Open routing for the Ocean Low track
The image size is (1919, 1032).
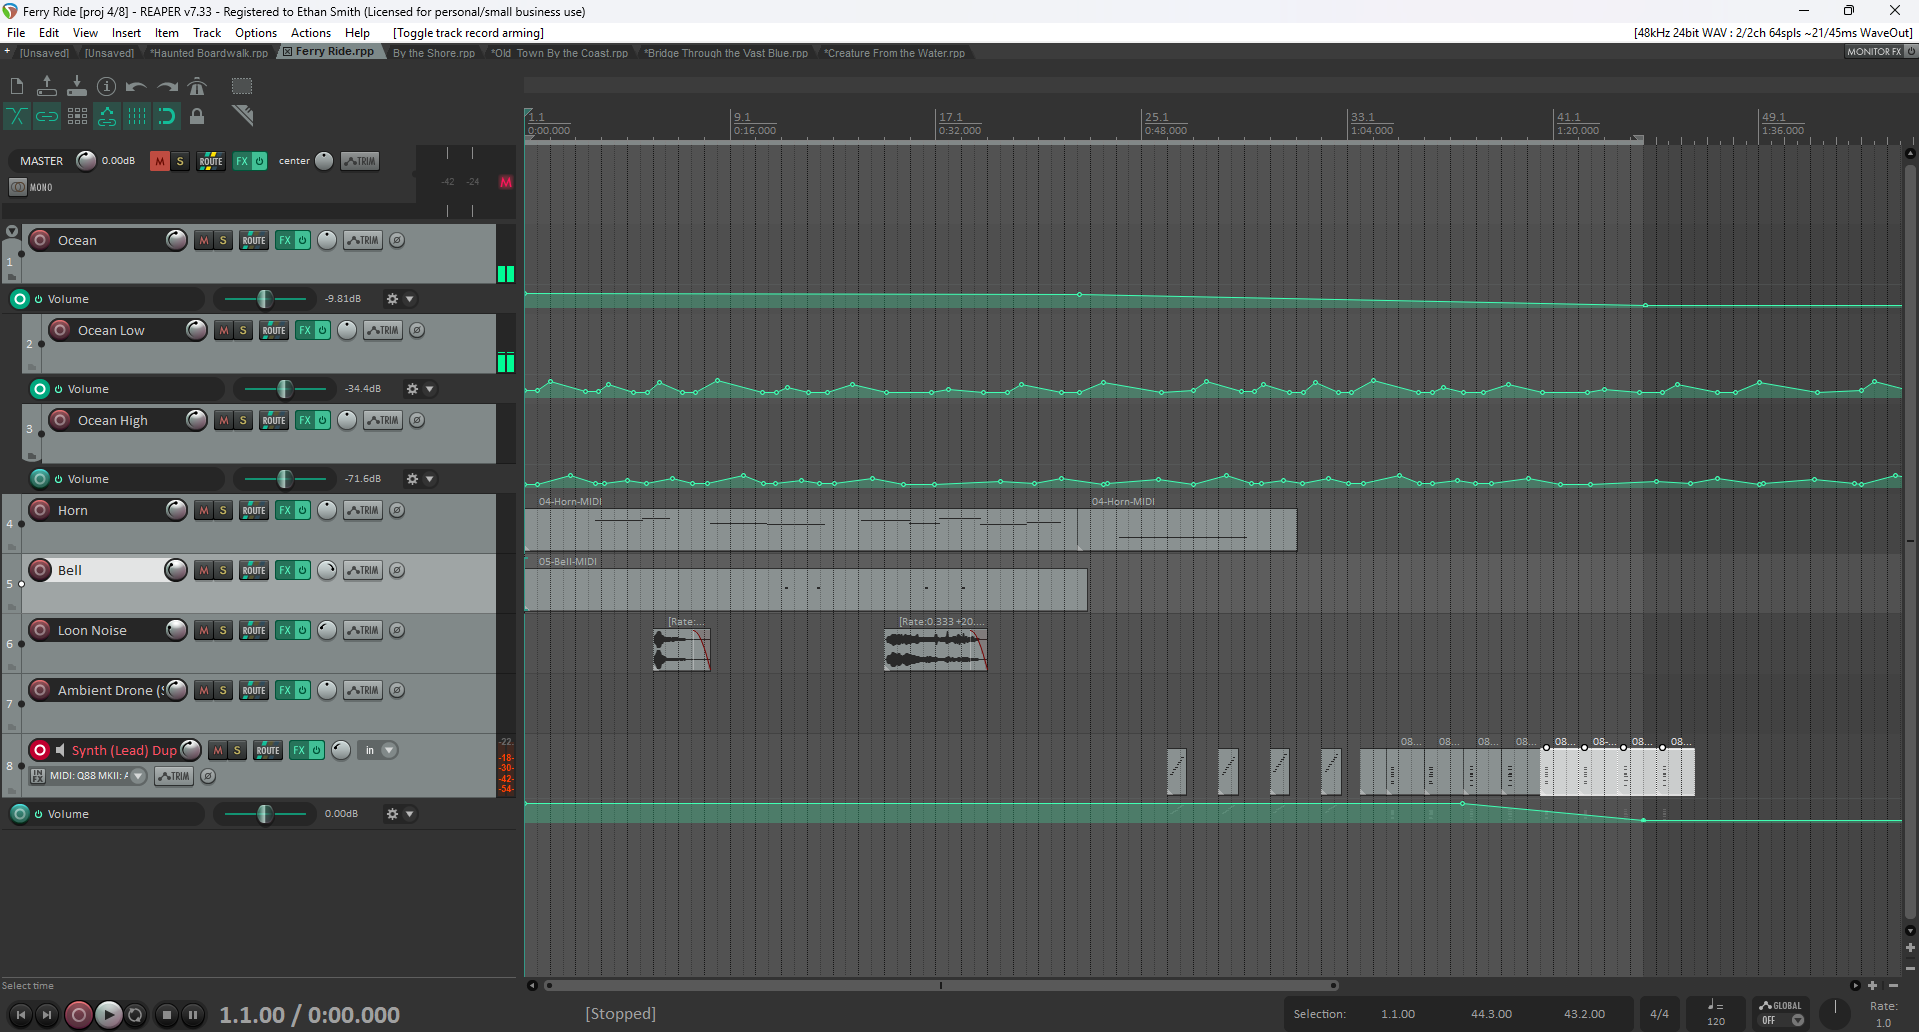tap(274, 331)
